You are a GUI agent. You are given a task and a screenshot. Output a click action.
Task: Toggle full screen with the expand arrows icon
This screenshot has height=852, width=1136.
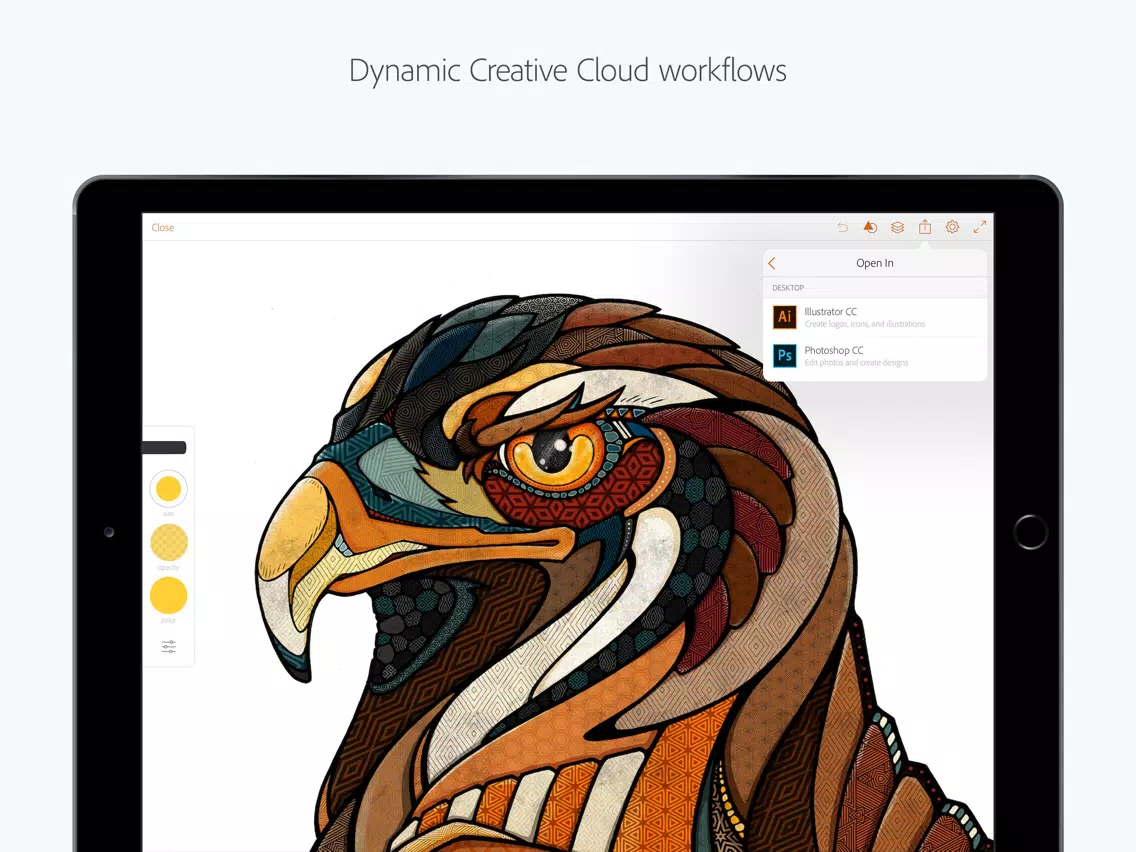coord(980,227)
